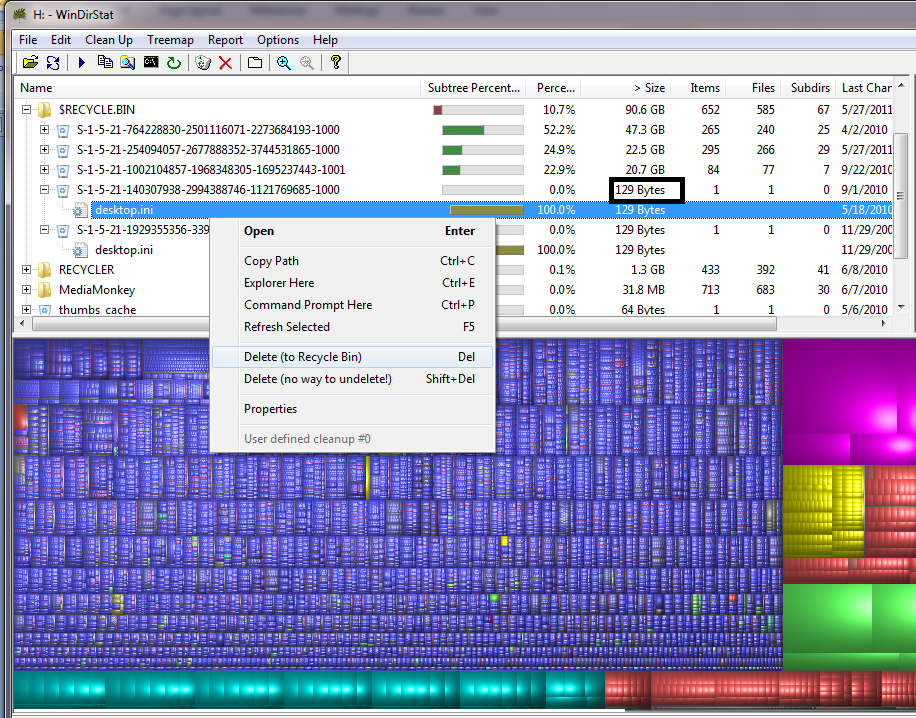Viewport: 916px width, 718px height.
Task: Choose Copy Path in context menu
Action: [x=353, y=261]
